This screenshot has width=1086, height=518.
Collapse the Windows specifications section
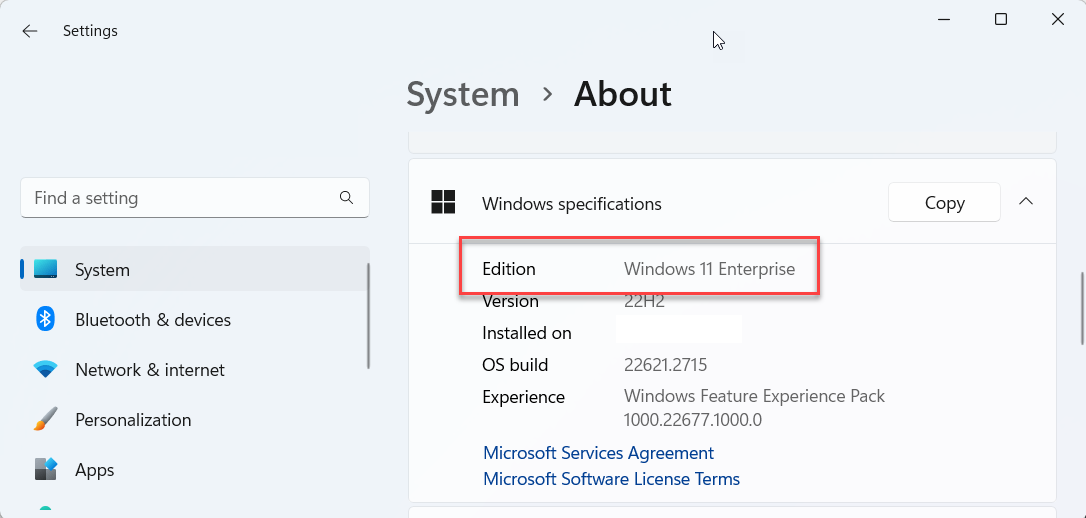tap(1026, 202)
